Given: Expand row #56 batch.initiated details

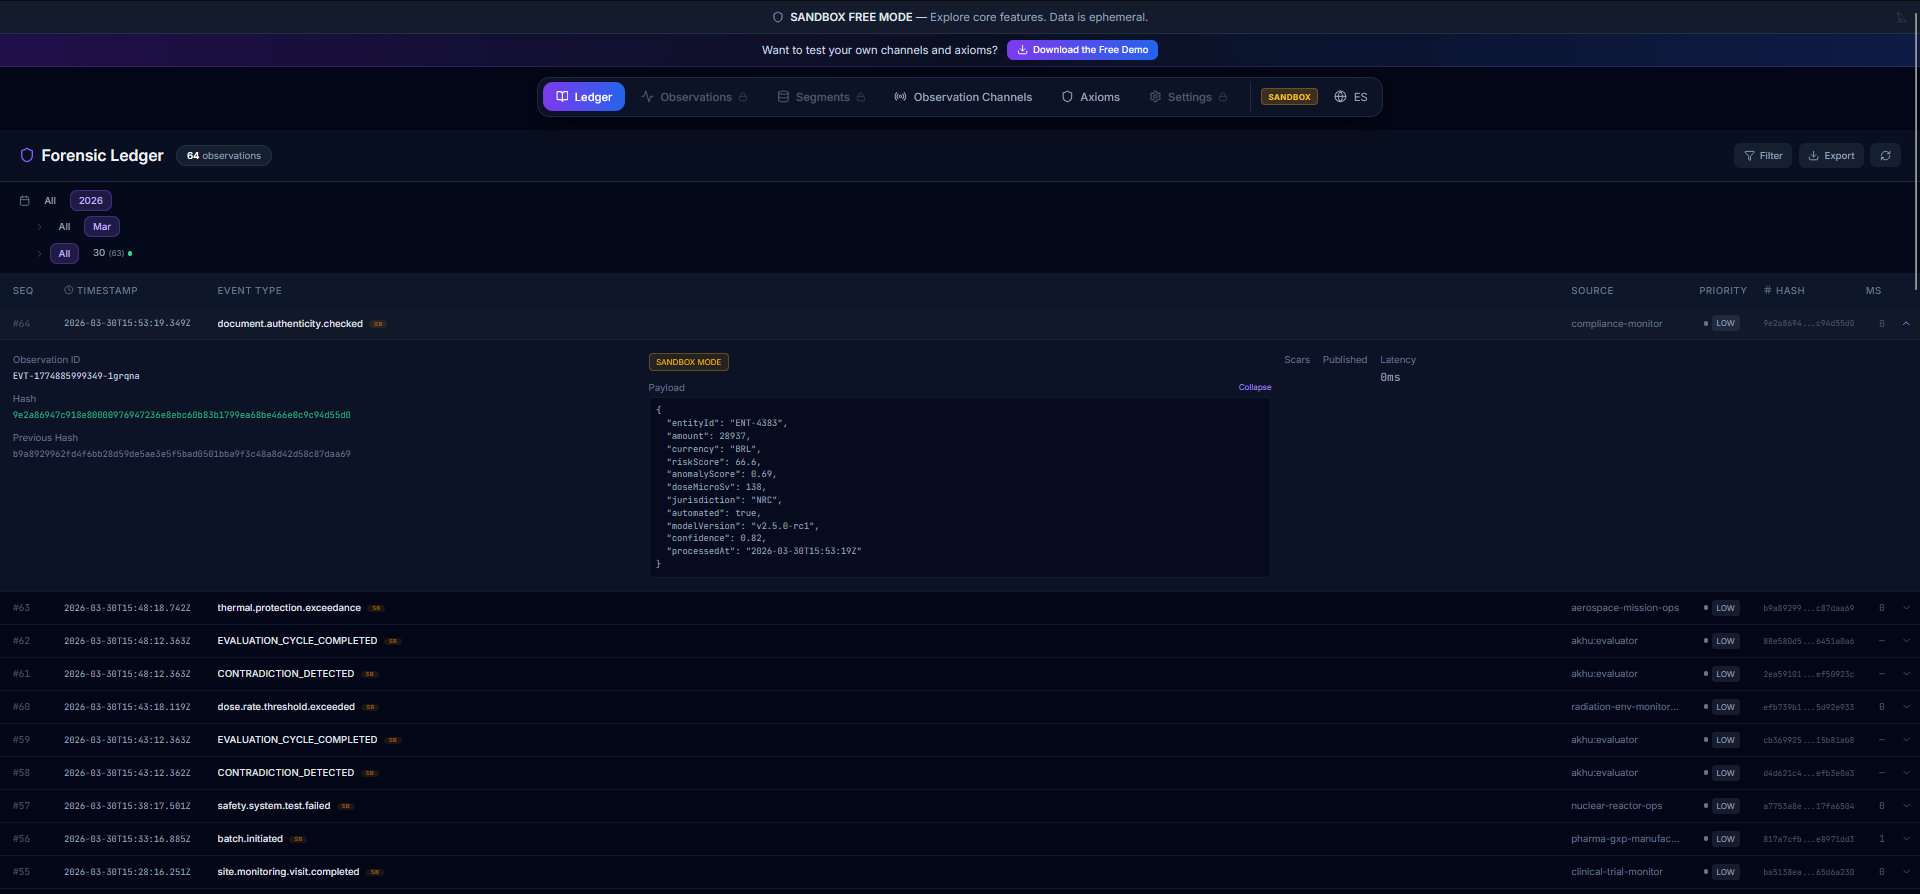Looking at the screenshot, I should (1906, 839).
